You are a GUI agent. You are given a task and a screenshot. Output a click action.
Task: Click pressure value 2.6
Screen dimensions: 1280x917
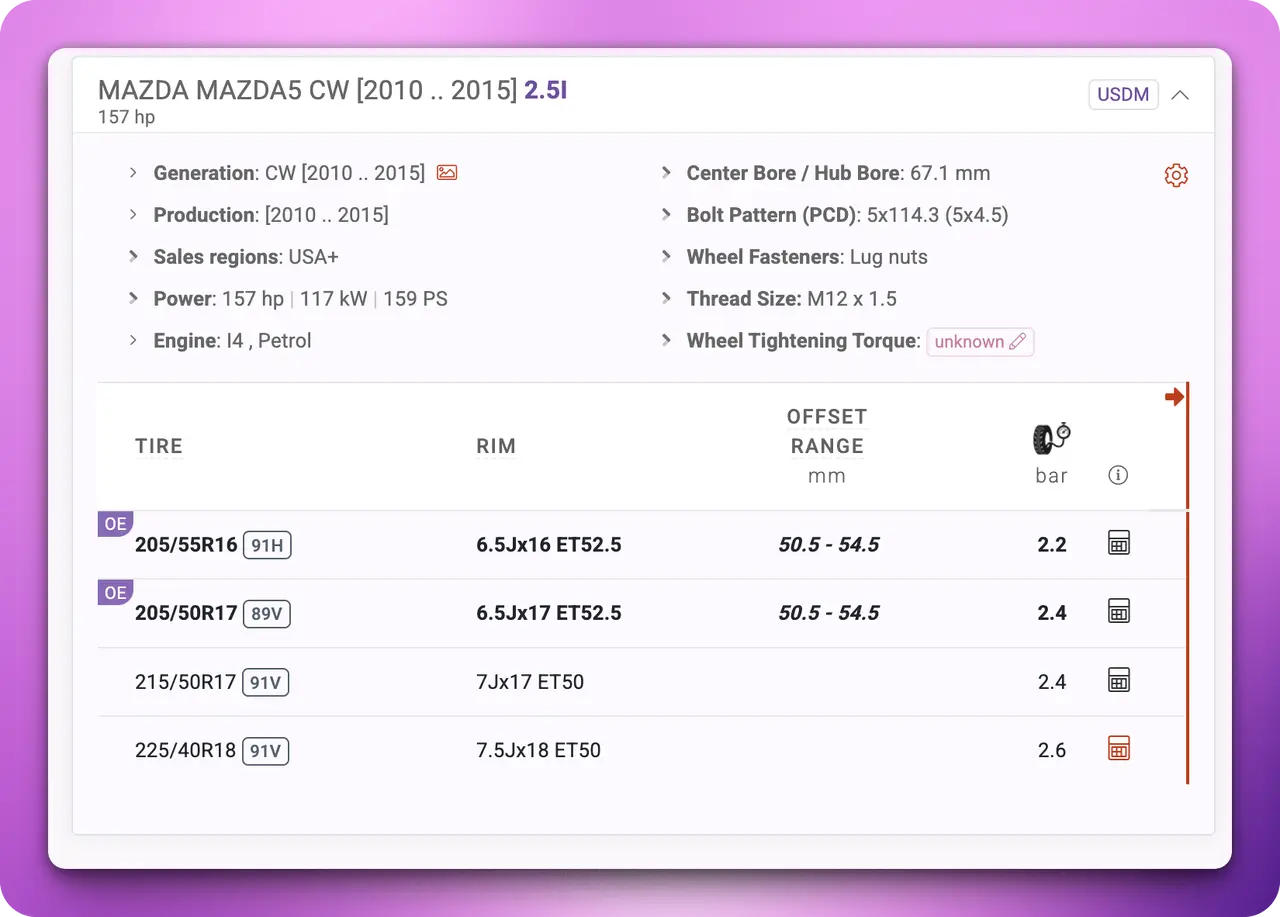pos(1052,750)
